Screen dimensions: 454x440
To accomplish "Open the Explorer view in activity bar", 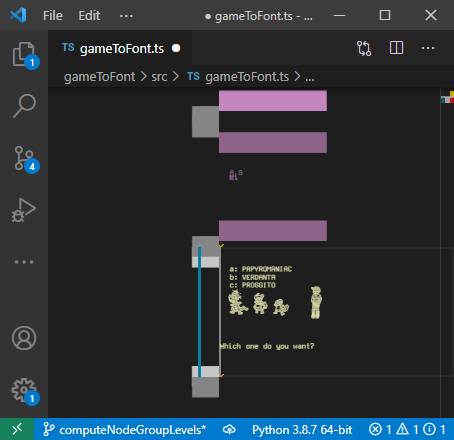I will [x=24, y=54].
